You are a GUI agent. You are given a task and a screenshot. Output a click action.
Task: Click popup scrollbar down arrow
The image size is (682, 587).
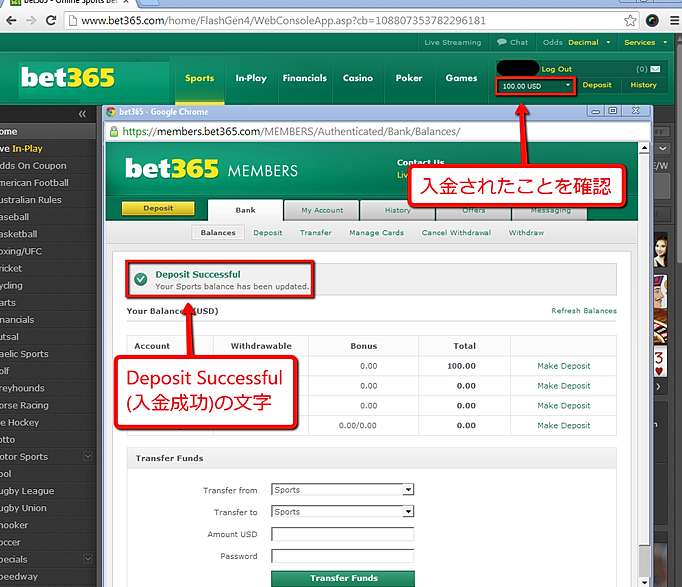644,582
